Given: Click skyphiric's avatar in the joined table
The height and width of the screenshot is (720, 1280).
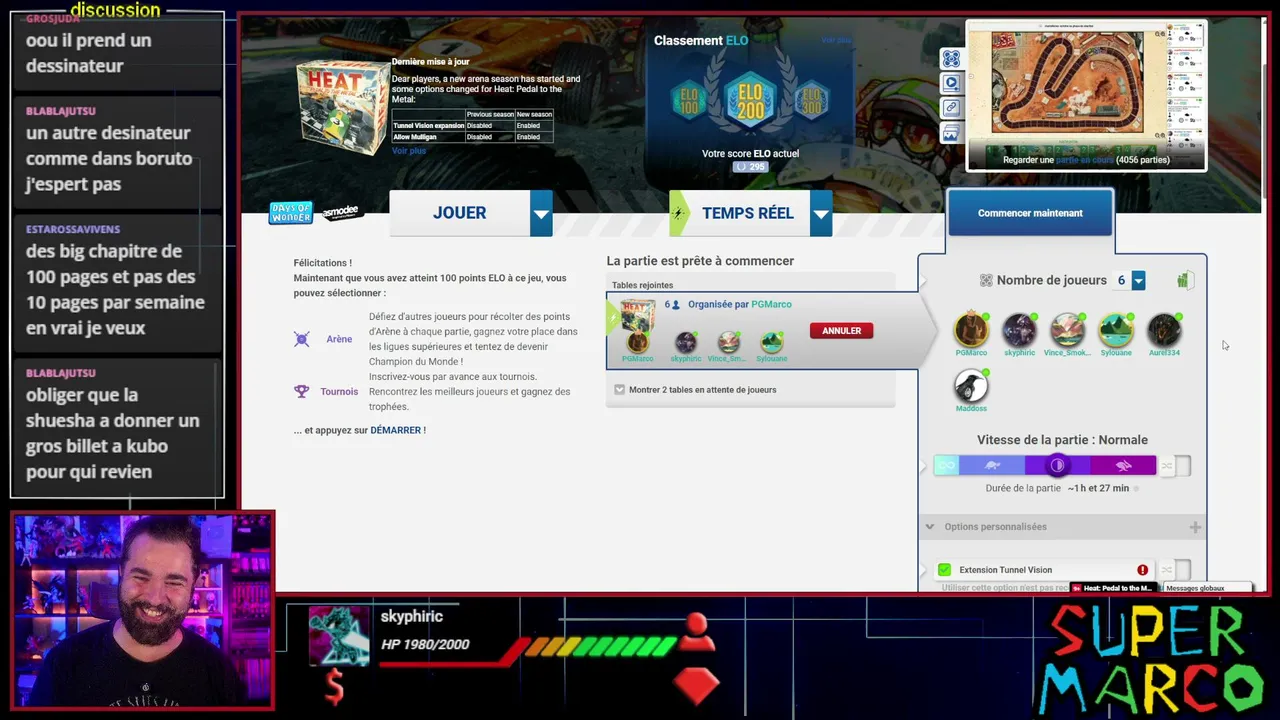Looking at the screenshot, I should click(685, 343).
